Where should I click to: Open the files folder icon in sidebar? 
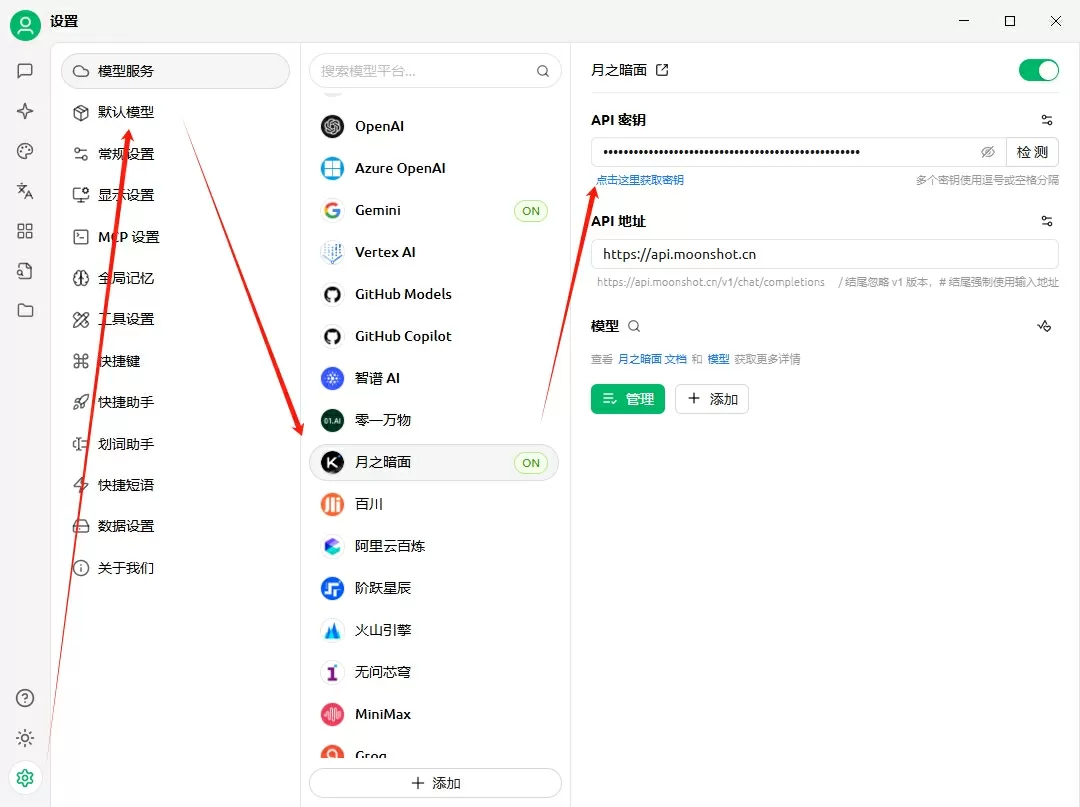[x=25, y=311]
